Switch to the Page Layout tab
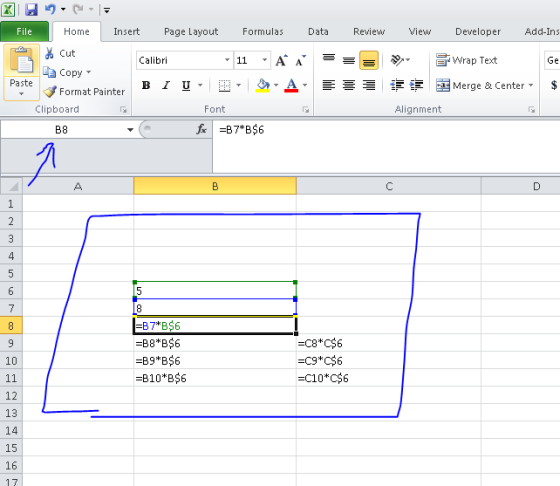 tap(191, 31)
